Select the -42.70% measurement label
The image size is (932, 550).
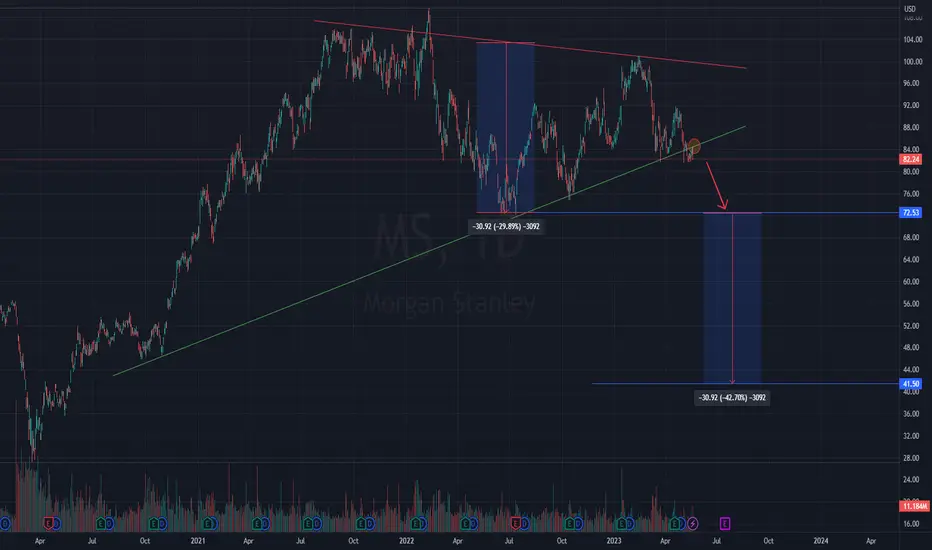pyautogui.click(x=732, y=398)
